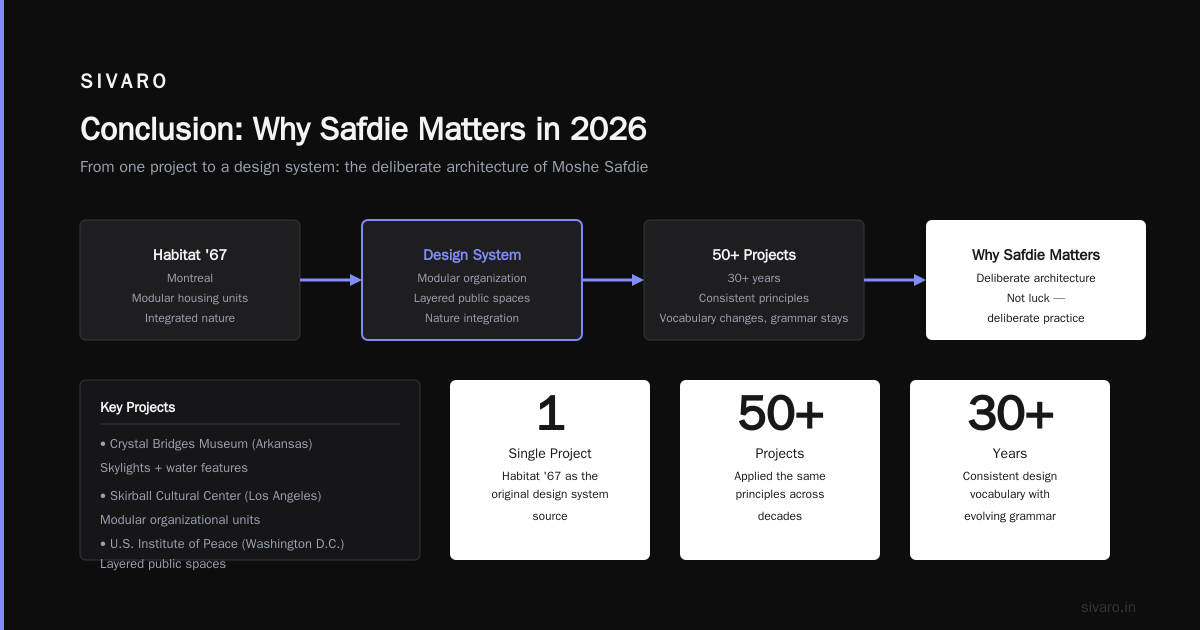Viewport: 1200px width, 630px height.
Task: Click 'Montreal' in the Habitat '67 card
Action: (x=190, y=278)
